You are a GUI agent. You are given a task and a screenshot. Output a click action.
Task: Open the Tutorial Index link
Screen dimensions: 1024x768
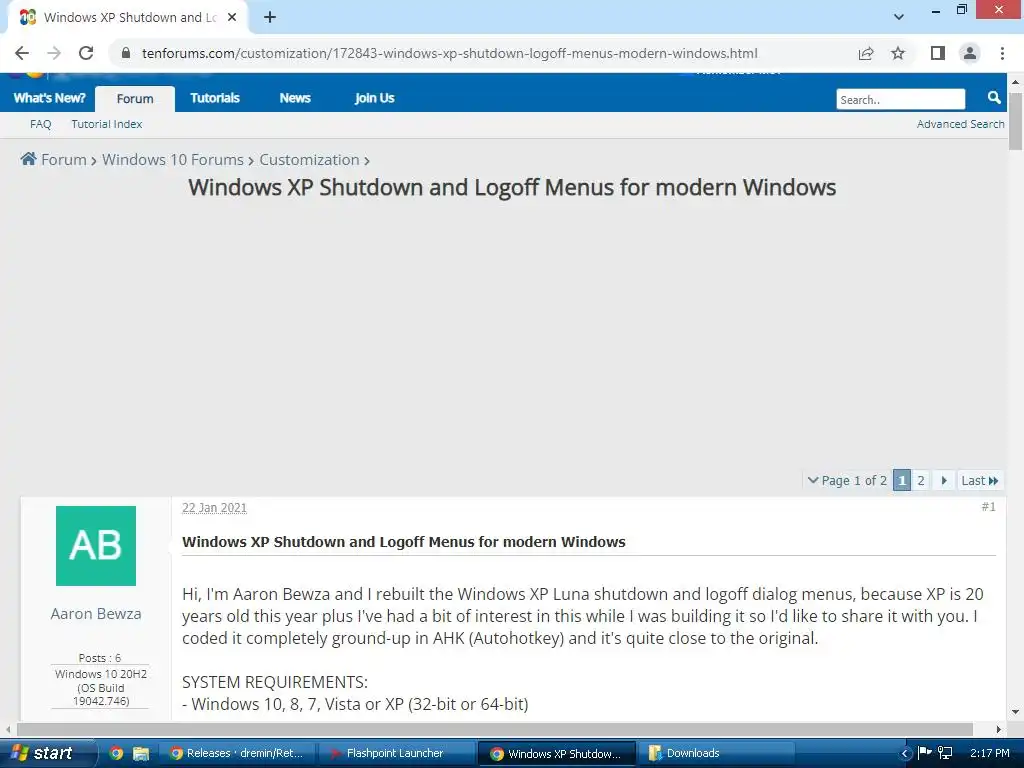pyautogui.click(x=106, y=124)
